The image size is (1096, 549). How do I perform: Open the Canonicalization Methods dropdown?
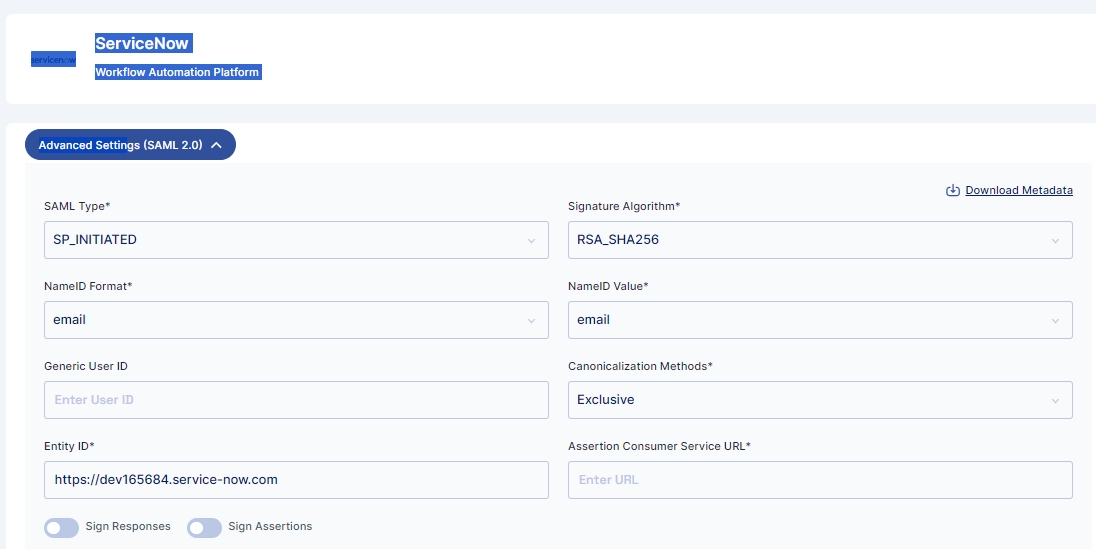click(x=820, y=400)
